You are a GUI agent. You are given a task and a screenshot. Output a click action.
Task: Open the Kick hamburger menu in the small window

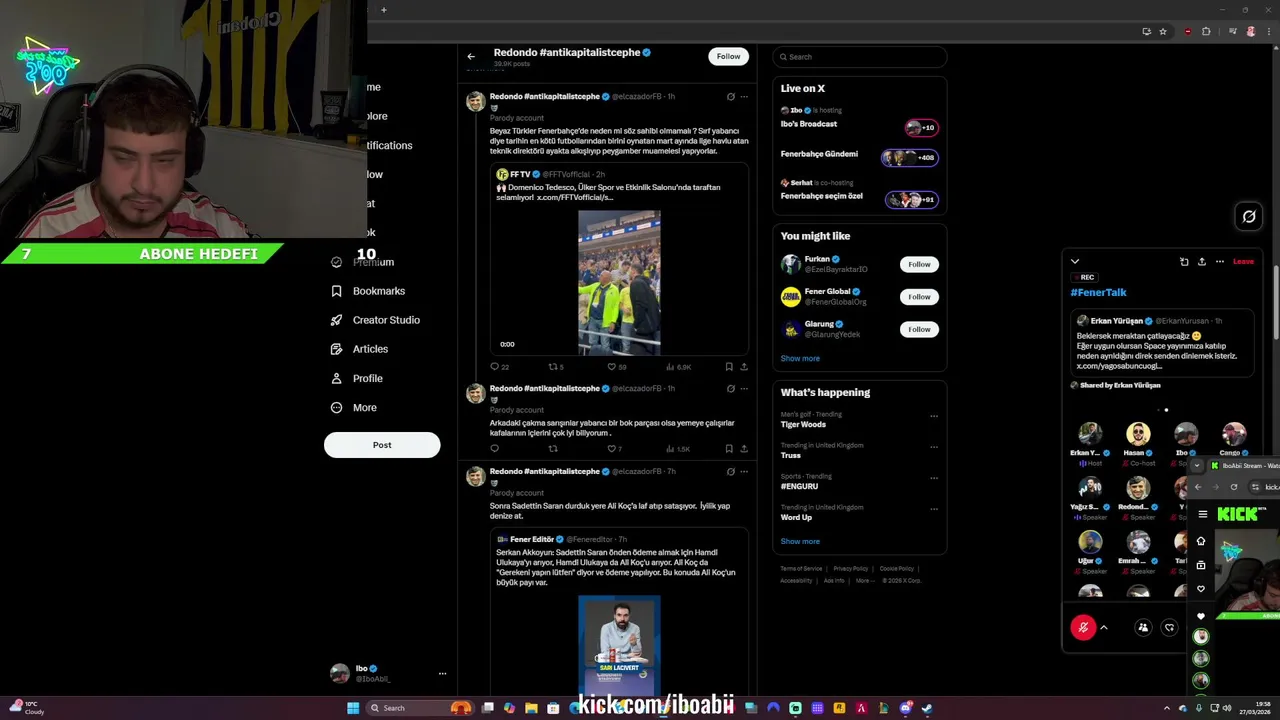click(1203, 514)
